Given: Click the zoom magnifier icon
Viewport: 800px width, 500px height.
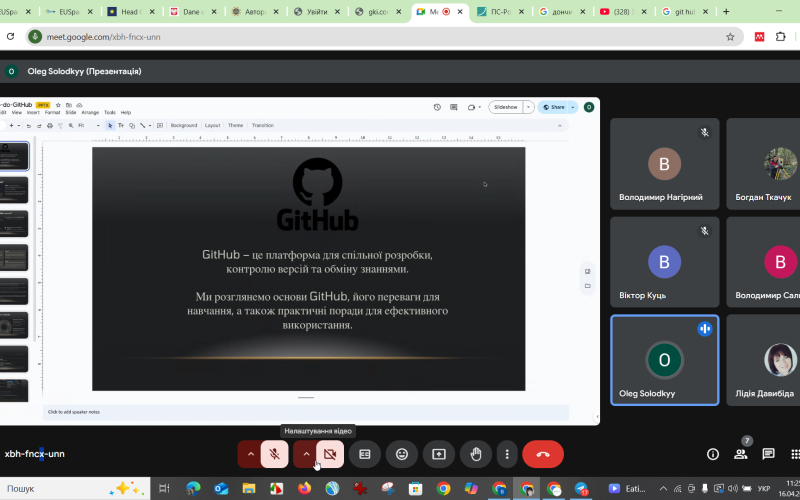Looking at the screenshot, I should coord(71,126).
